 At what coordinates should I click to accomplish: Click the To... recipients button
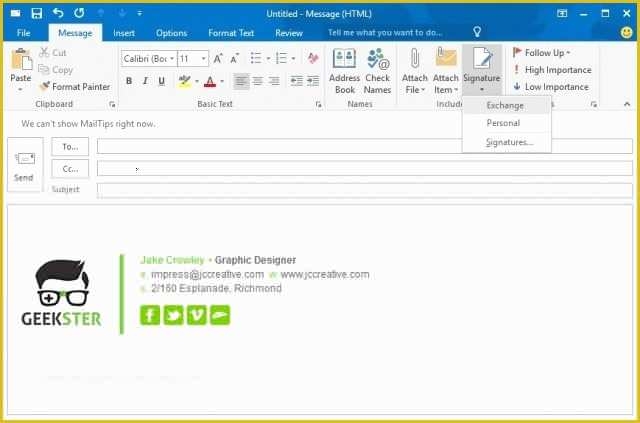tap(70, 146)
